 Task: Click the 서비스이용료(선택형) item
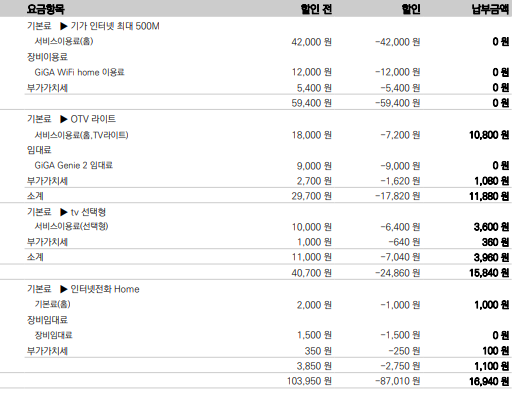[71, 226]
